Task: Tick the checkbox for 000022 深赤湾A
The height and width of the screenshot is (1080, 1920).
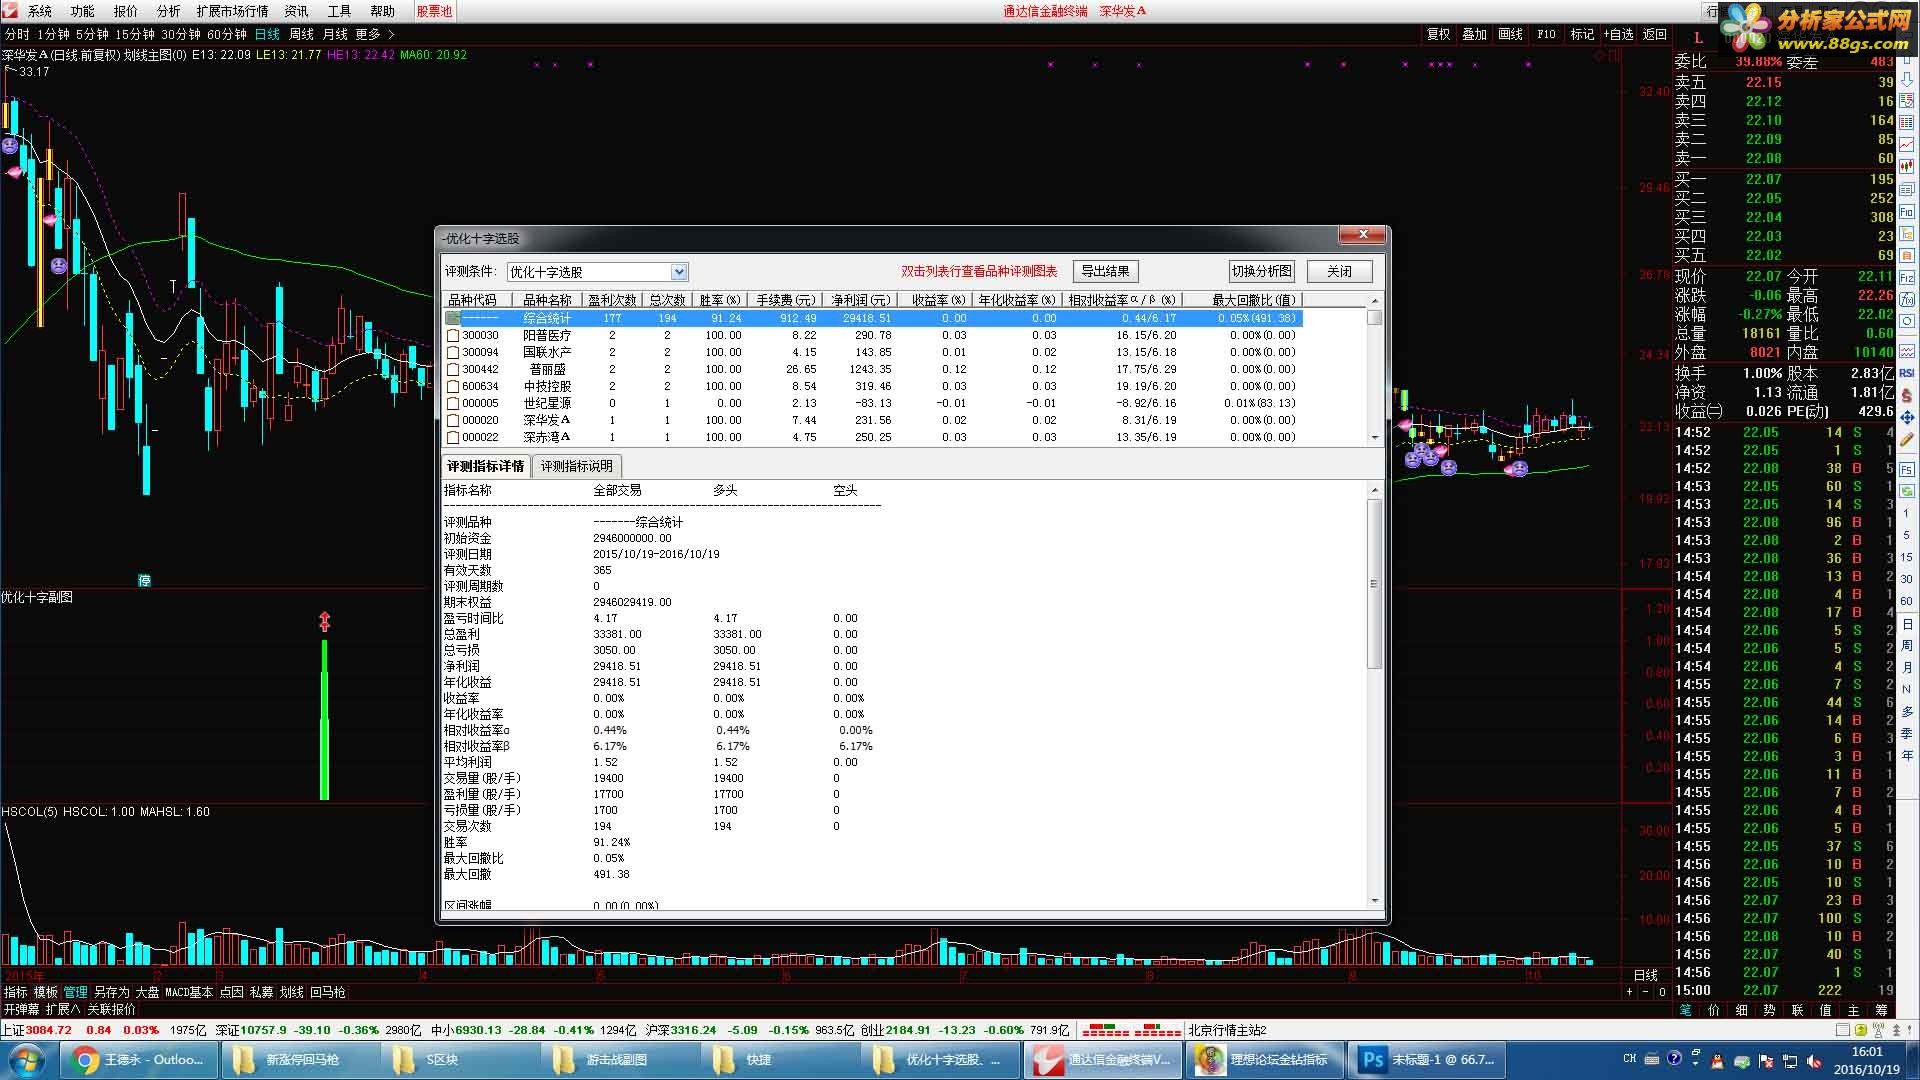Action: (453, 437)
